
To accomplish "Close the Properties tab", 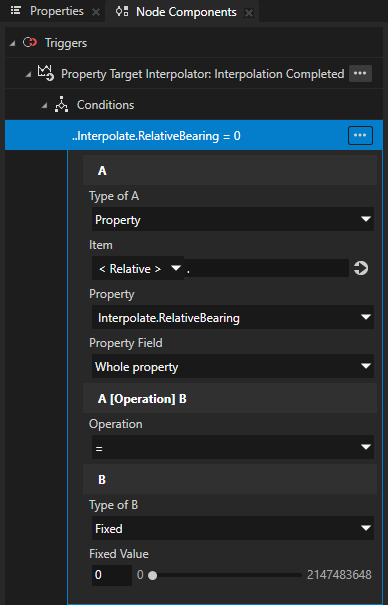I will [x=96, y=12].
